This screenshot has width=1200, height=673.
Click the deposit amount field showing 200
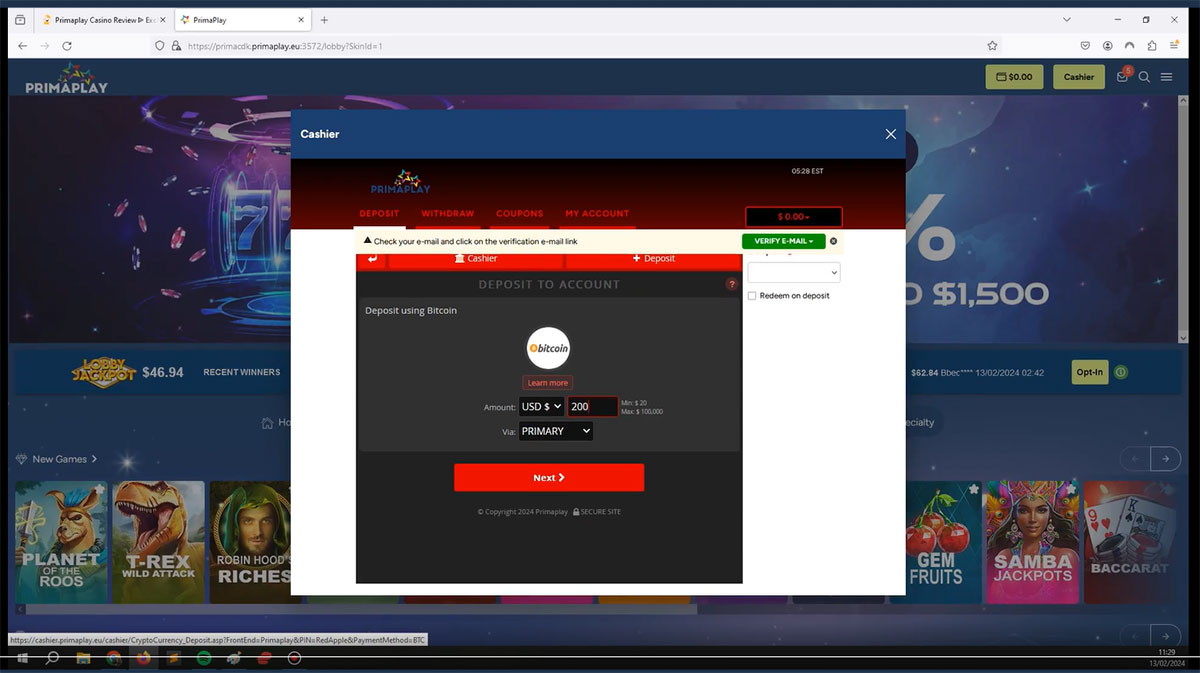click(x=592, y=407)
